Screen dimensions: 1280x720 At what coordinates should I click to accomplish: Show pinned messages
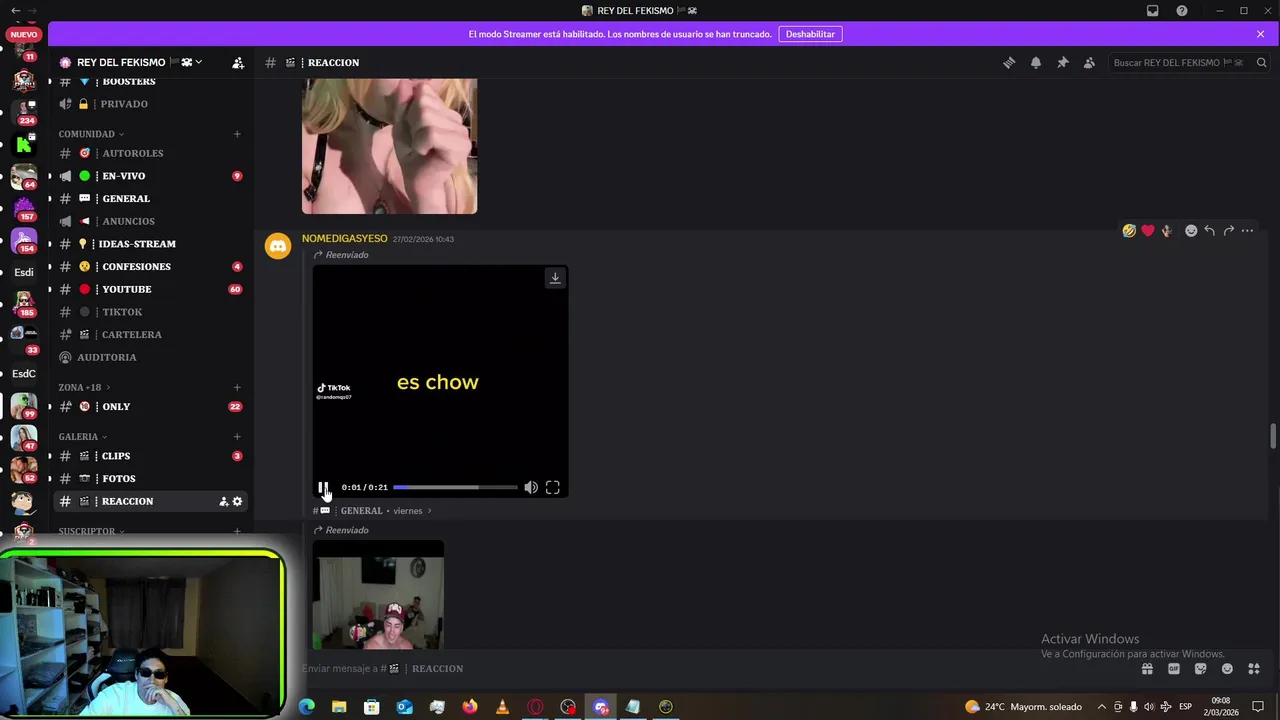coord(1063,62)
